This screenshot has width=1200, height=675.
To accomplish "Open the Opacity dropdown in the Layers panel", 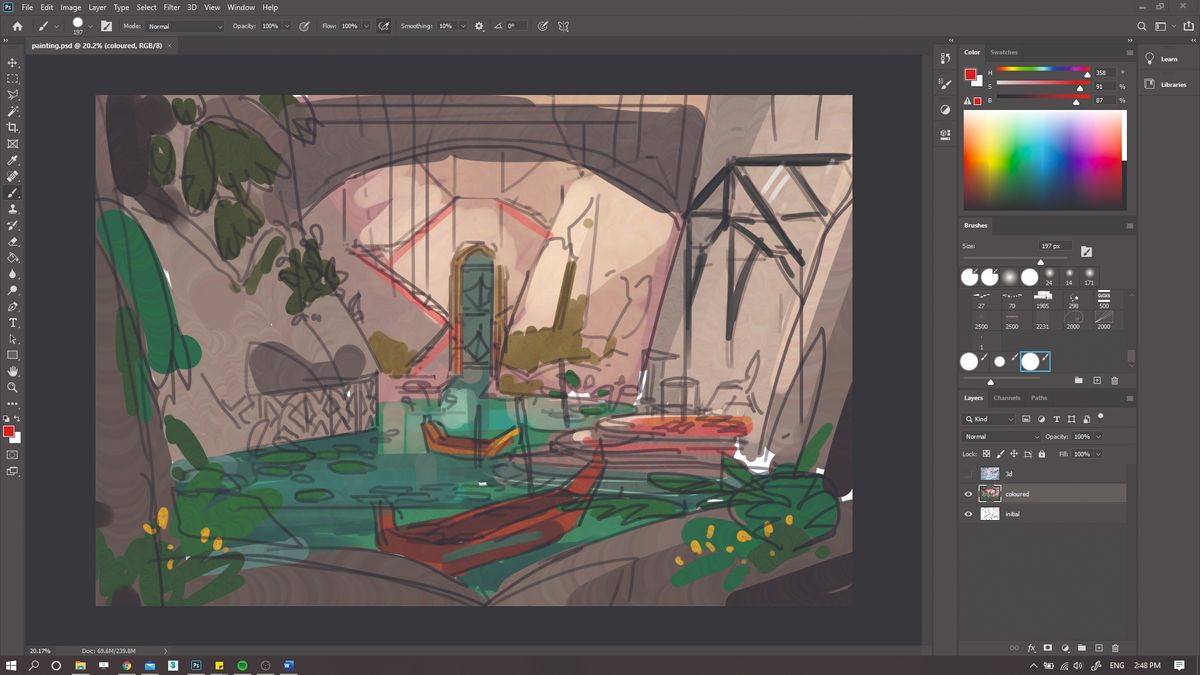I will [x=1098, y=437].
